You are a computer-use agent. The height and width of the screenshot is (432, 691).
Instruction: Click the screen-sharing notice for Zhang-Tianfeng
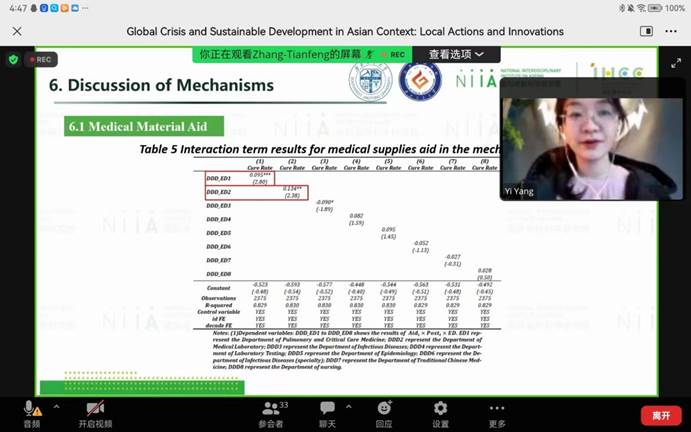coord(281,54)
